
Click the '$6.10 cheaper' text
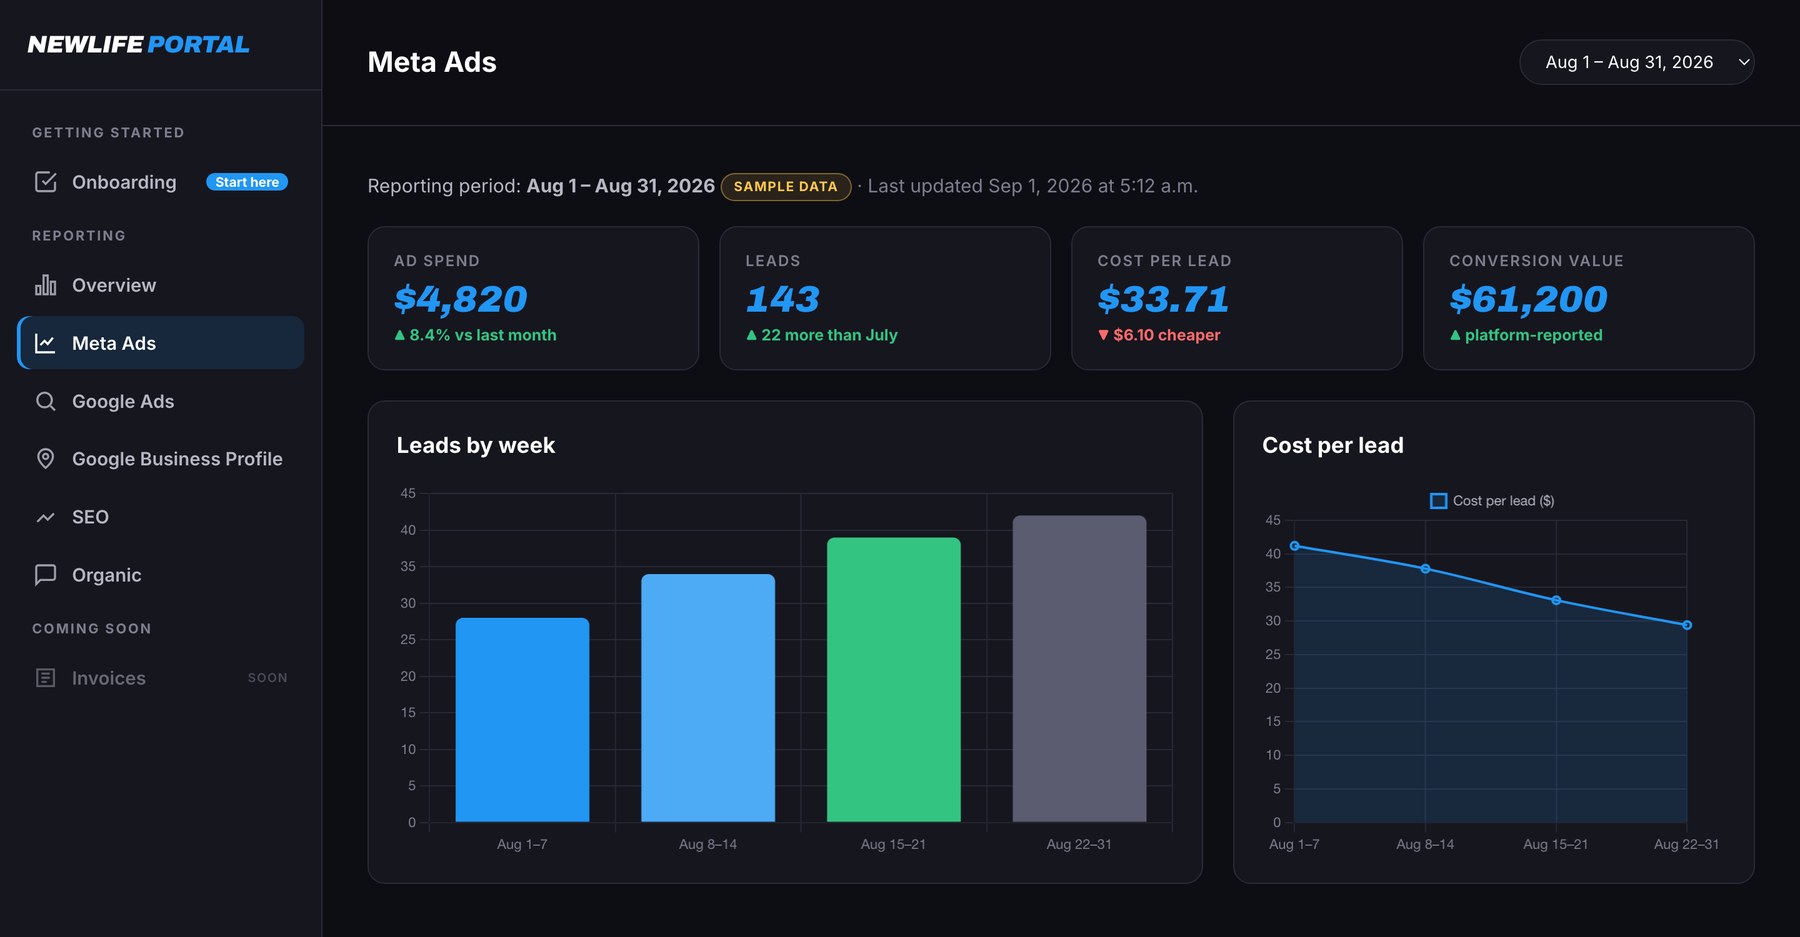(1167, 335)
